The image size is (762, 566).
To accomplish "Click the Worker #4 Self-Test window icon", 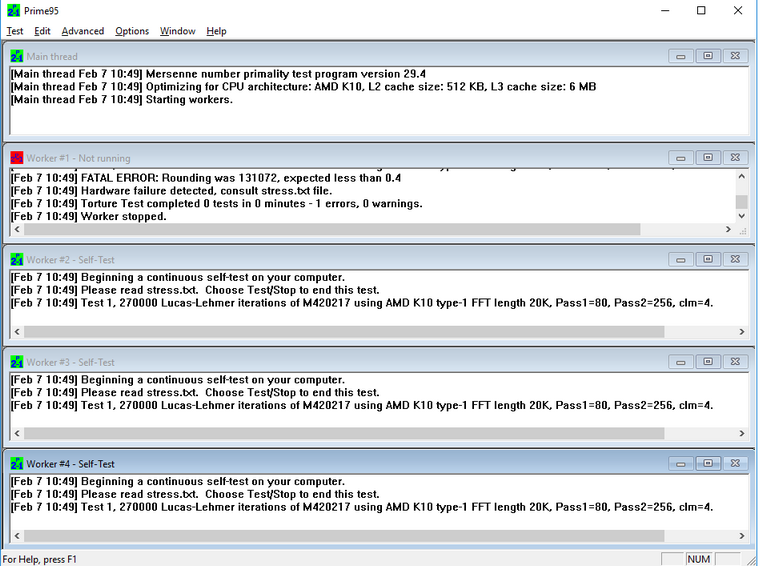I will [17, 464].
